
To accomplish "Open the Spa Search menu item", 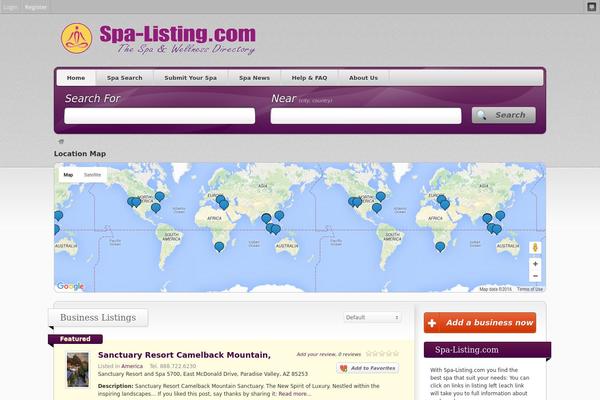I will tap(125, 78).
